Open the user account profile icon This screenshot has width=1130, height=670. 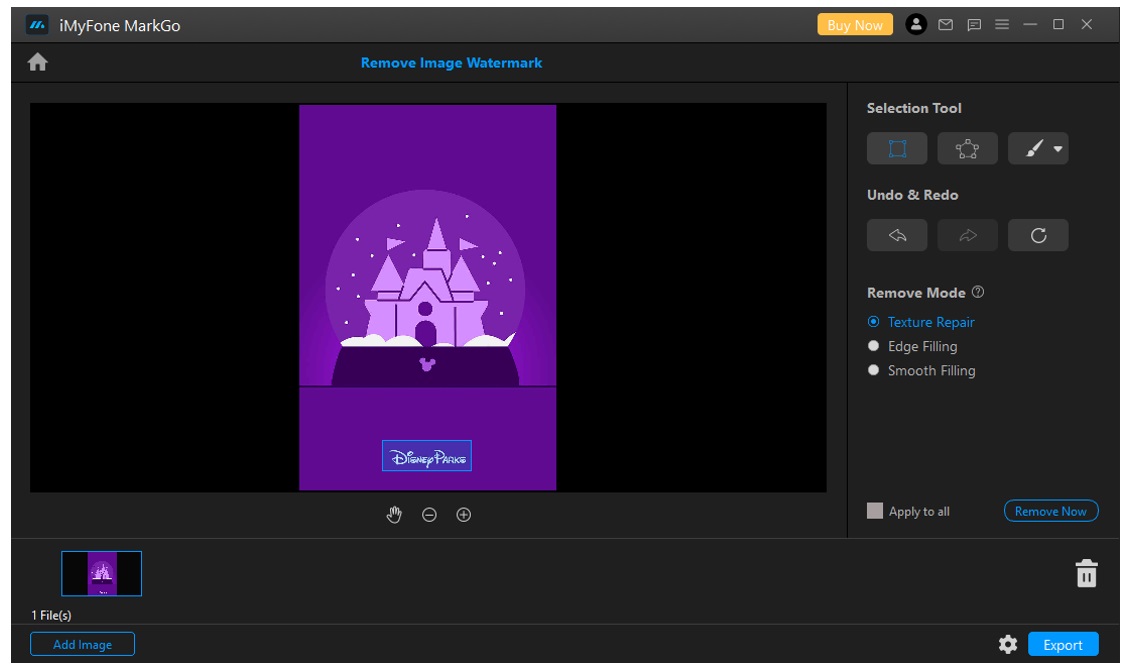coord(916,24)
